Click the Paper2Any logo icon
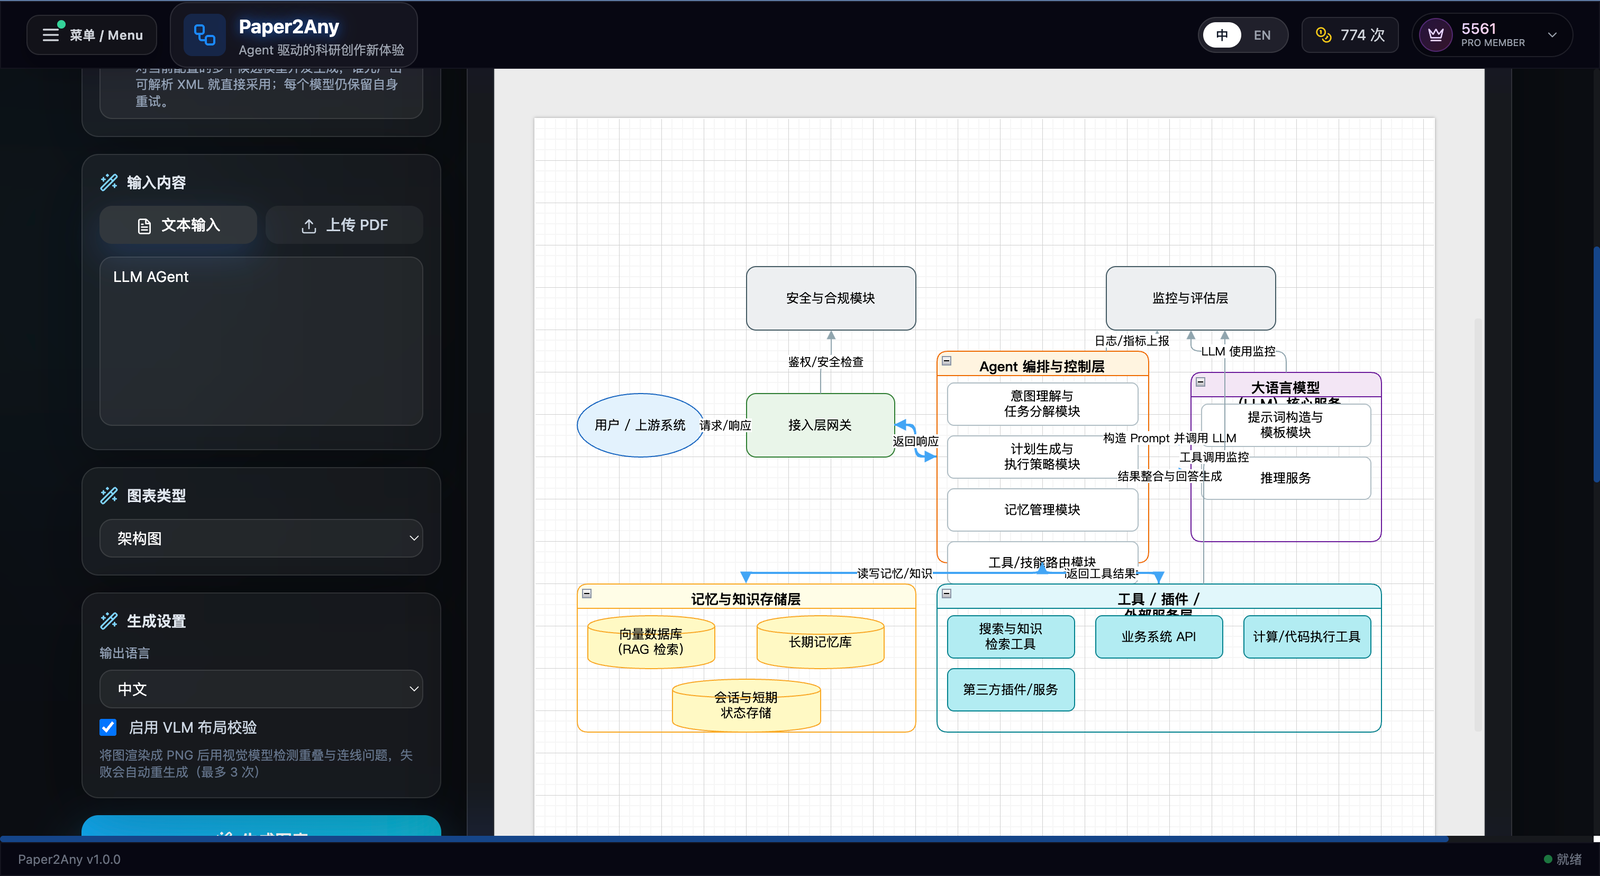 pyautogui.click(x=205, y=35)
